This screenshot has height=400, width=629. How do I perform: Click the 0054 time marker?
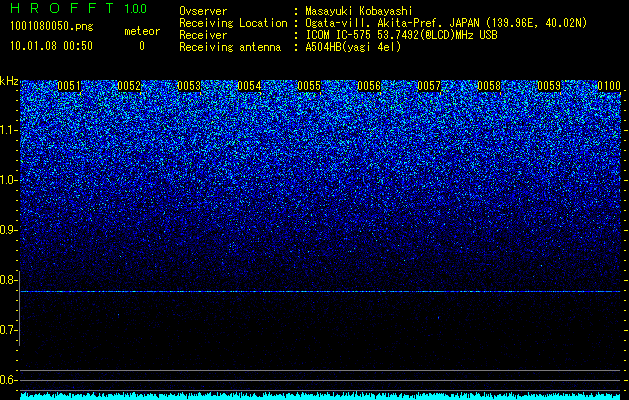(249, 86)
